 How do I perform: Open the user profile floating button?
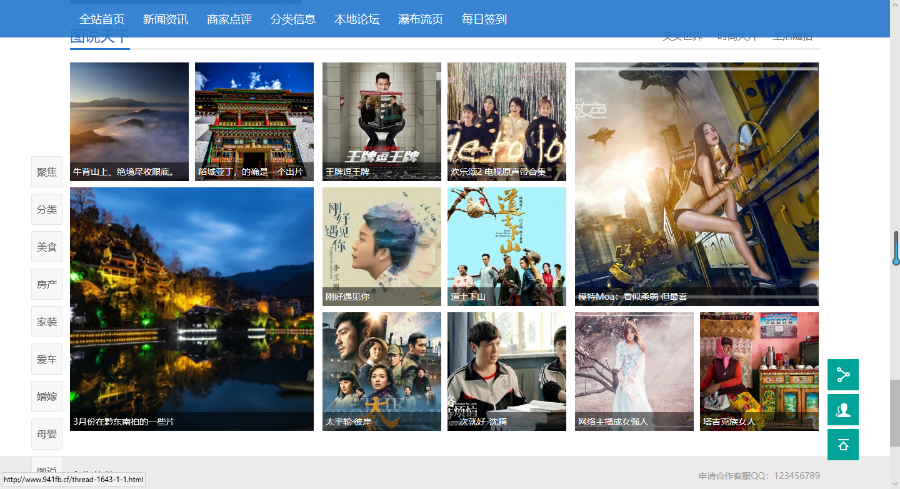(x=843, y=410)
